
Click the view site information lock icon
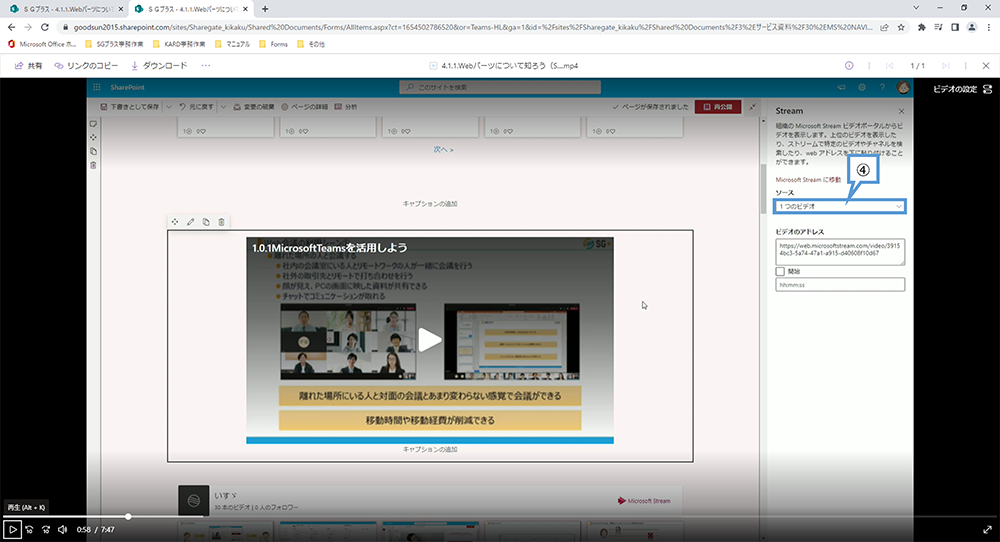tap(64, 27)
